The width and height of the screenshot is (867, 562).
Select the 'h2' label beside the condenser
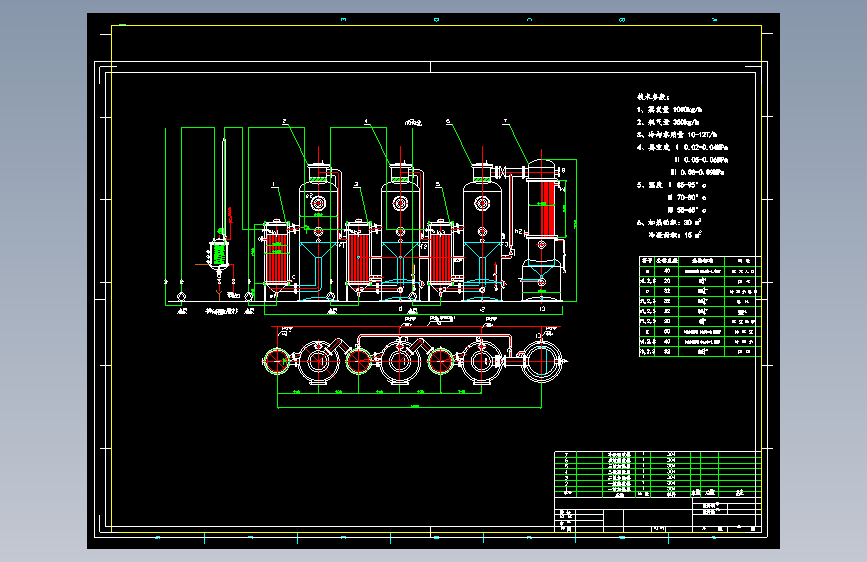point(518,231)
